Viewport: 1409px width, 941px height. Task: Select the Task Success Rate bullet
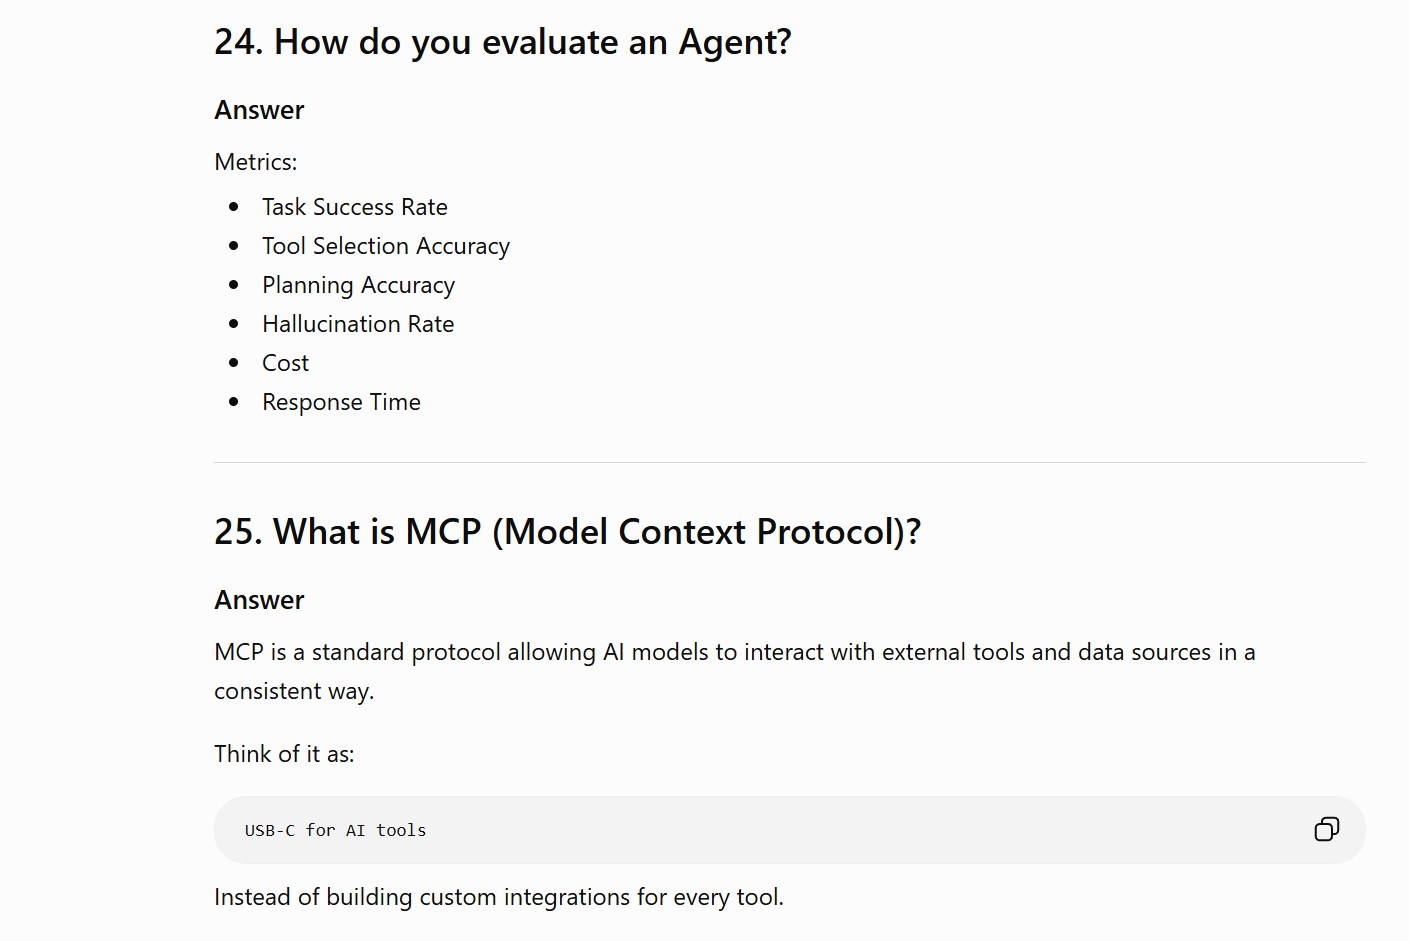[355, 207]
